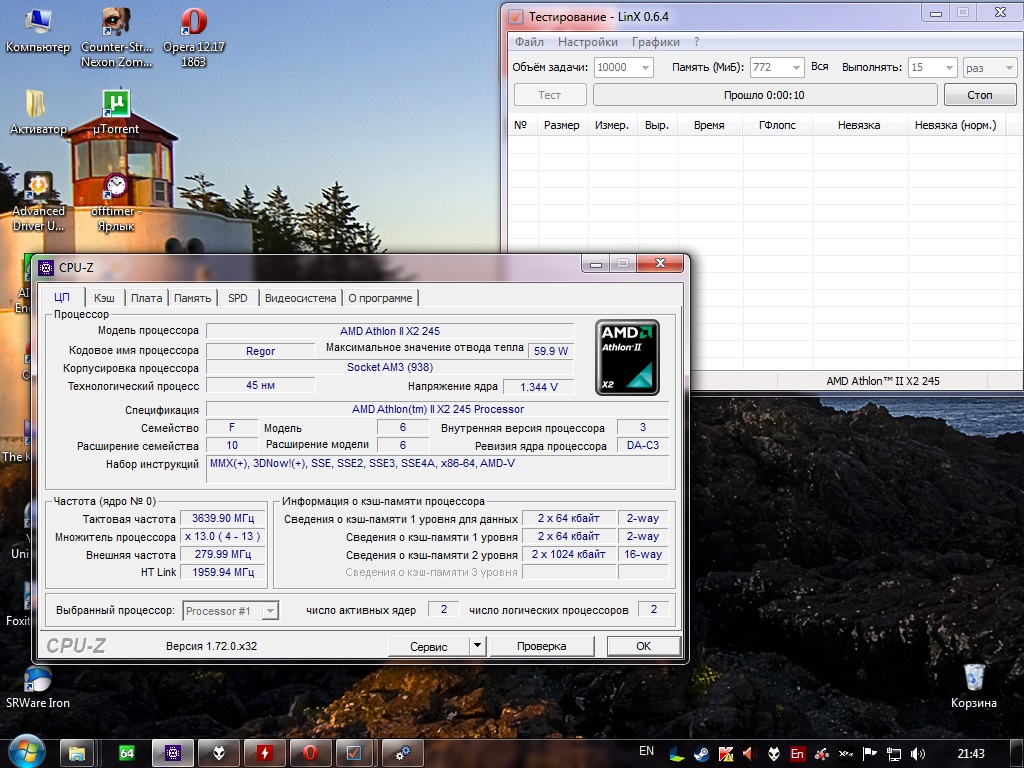
Task: Click the Невязка (норм.) column header
Action: pos(955,125)
